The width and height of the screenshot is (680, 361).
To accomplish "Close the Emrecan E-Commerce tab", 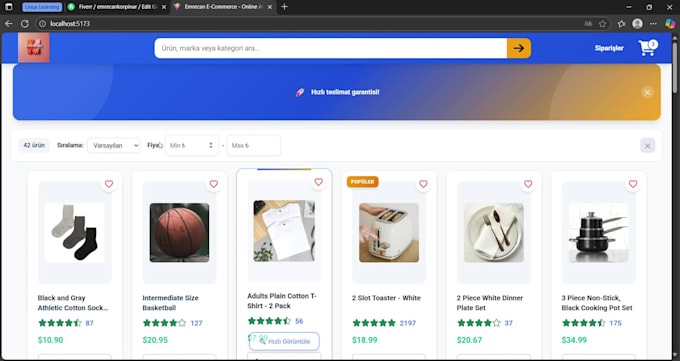I will 270,7.
